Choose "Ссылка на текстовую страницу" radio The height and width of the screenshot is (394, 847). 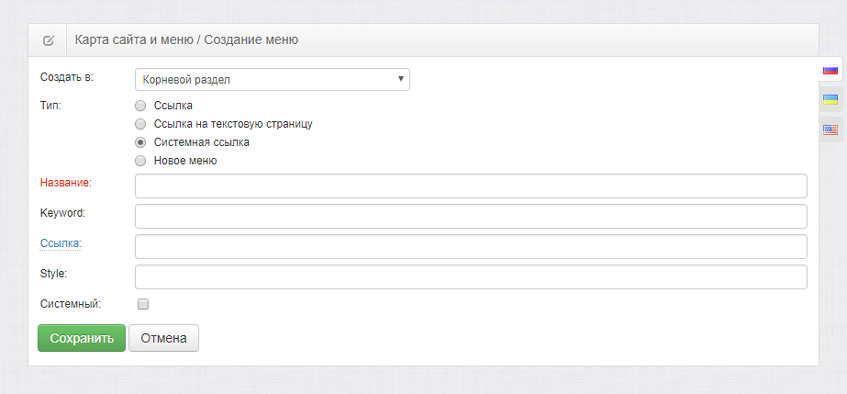[x=140, y=124]
